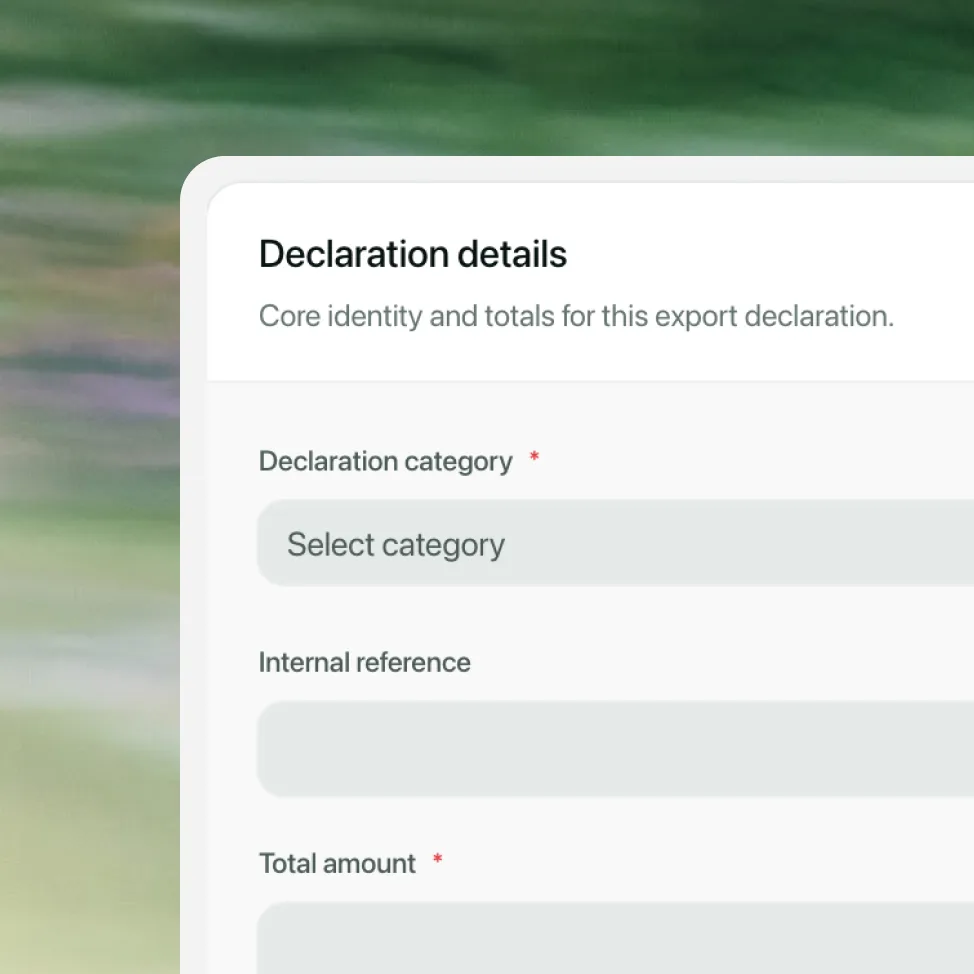Focus the Total amount input field
The width and height of the screenshot is (974, 974).
tap(616, 938)
